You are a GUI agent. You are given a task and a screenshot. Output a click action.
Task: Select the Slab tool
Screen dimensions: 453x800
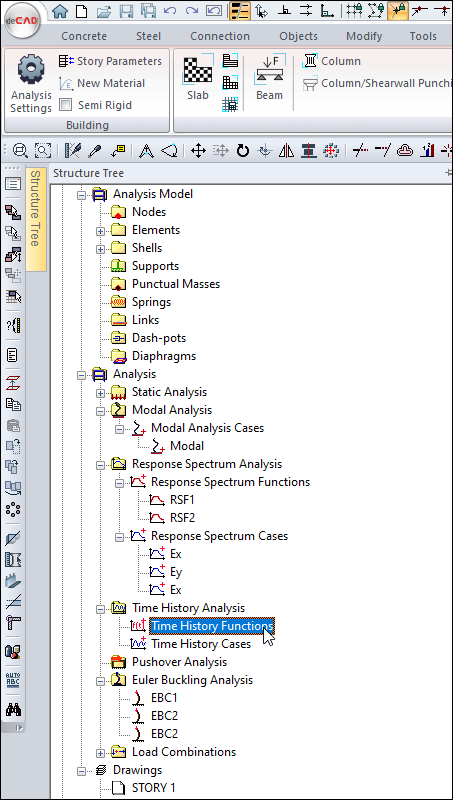click(x=197, y=78)
